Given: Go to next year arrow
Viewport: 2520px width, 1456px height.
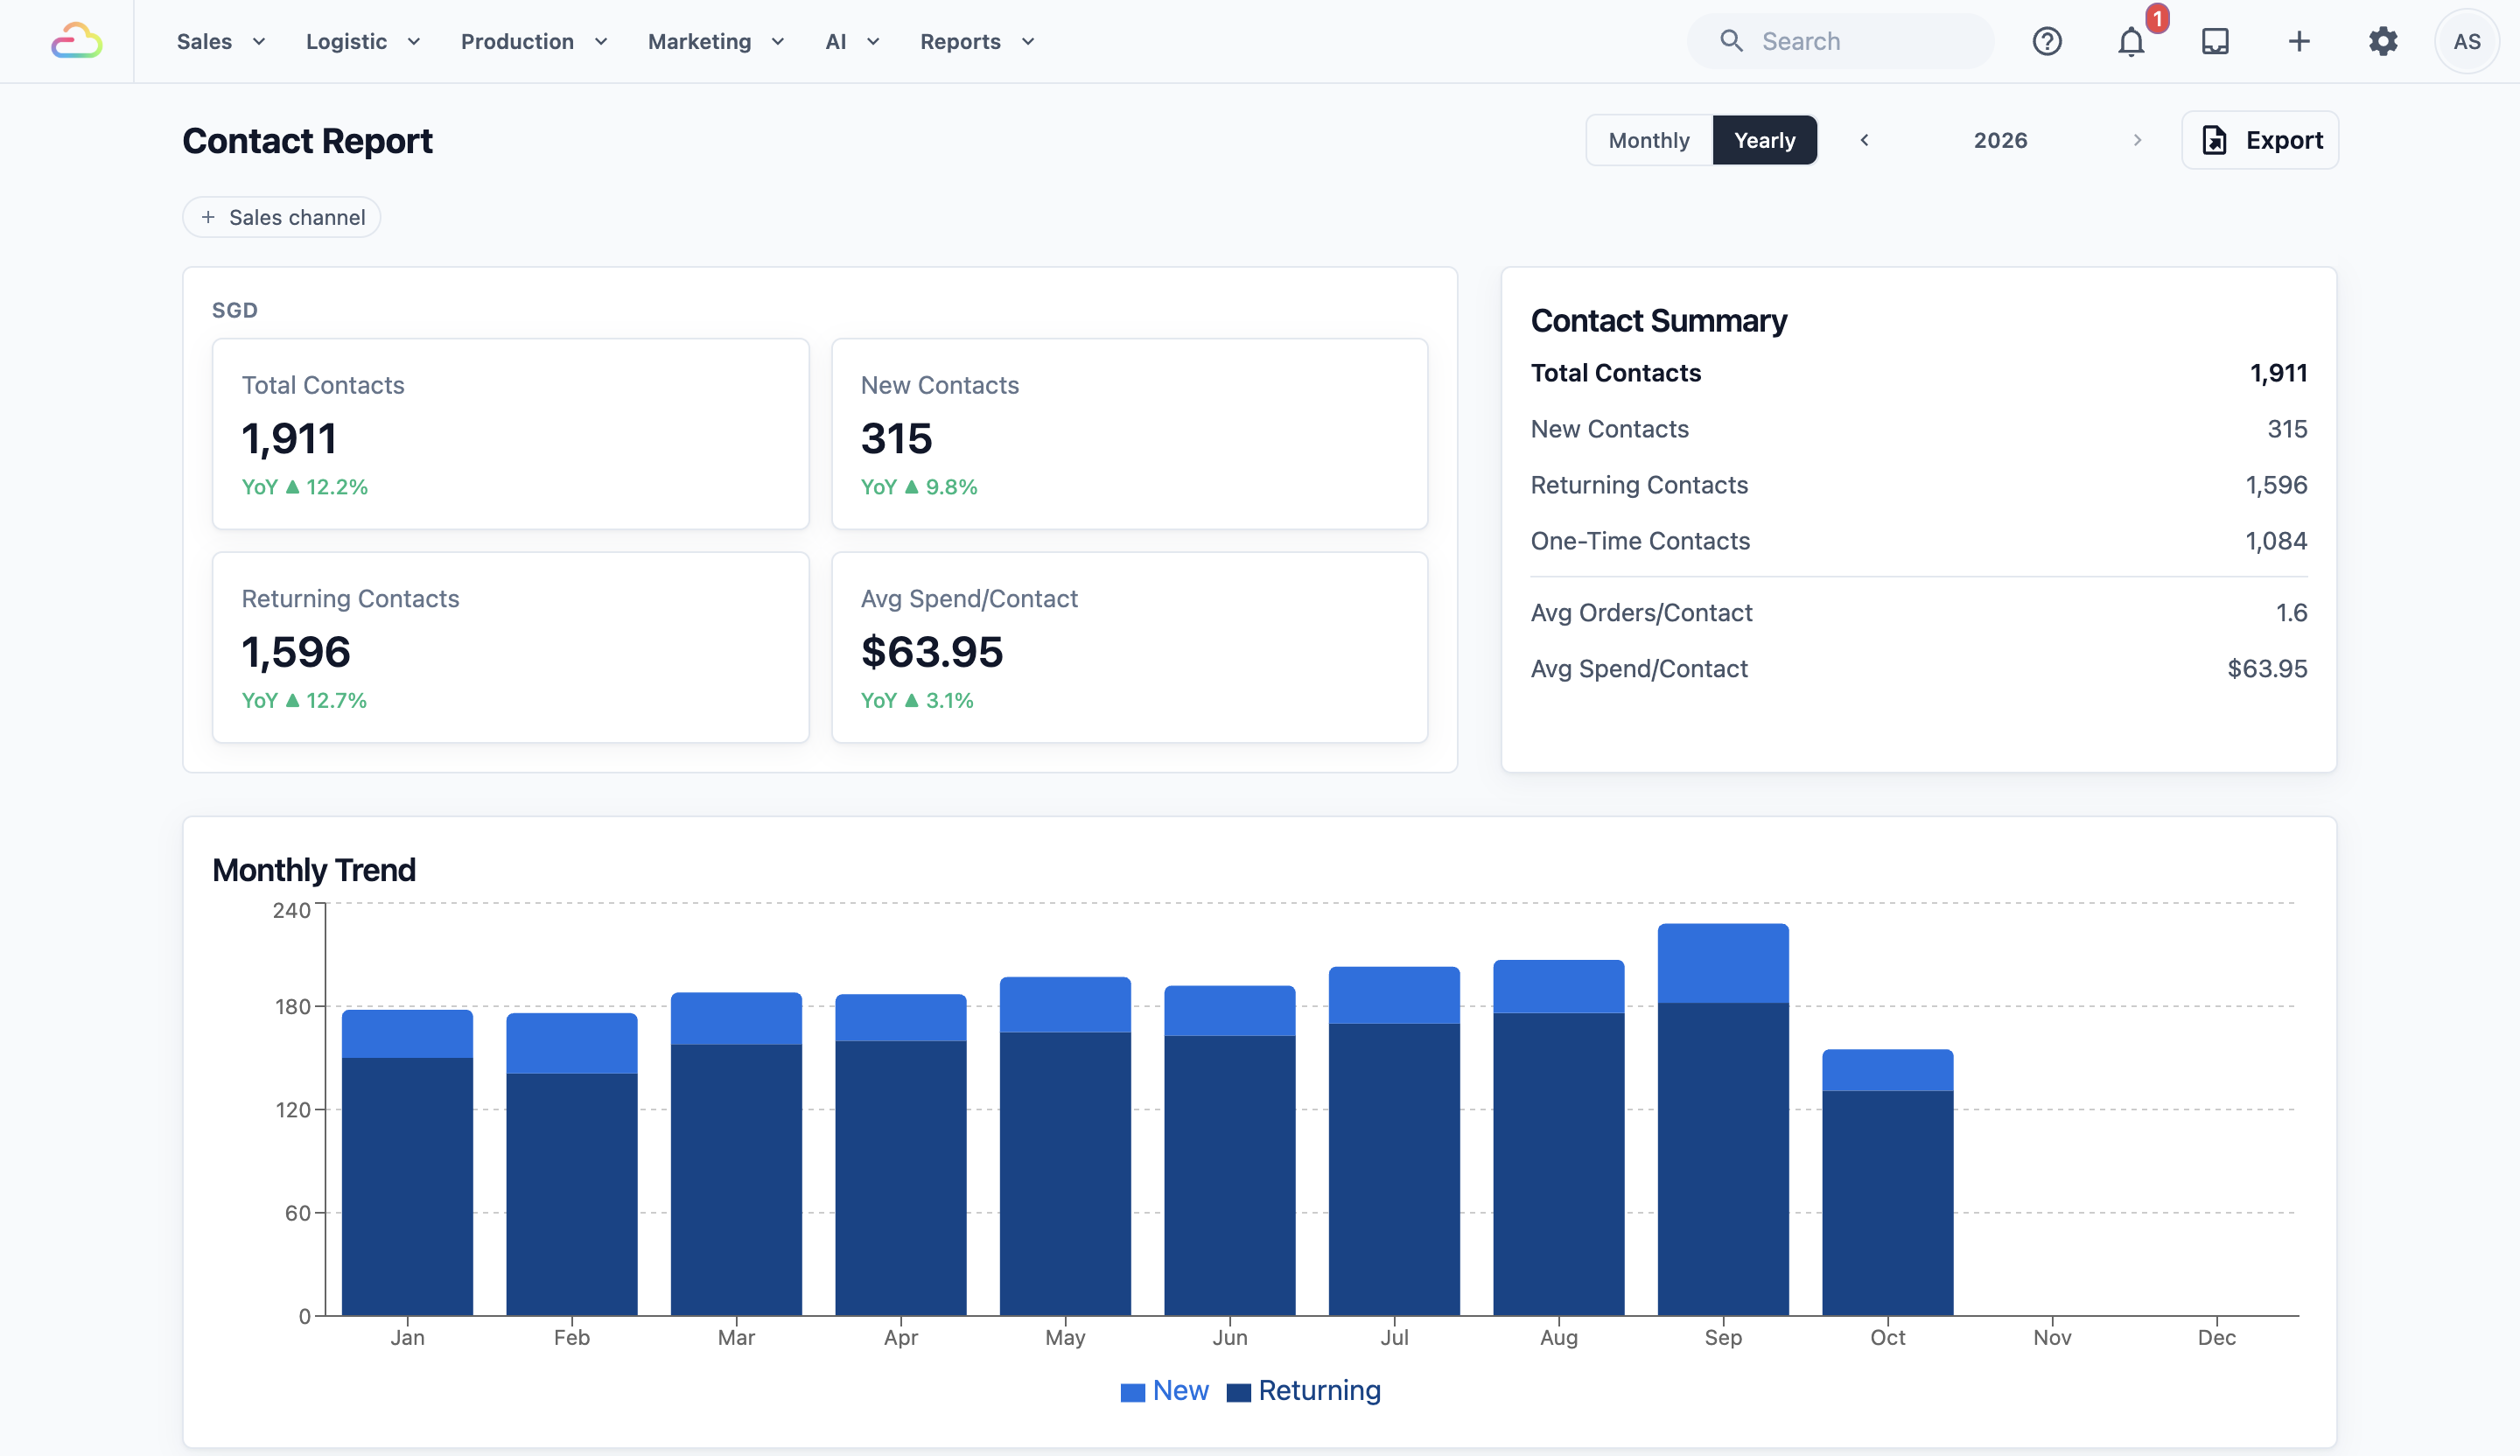Looking at the screenshot, I should (x=2137, y=140).
